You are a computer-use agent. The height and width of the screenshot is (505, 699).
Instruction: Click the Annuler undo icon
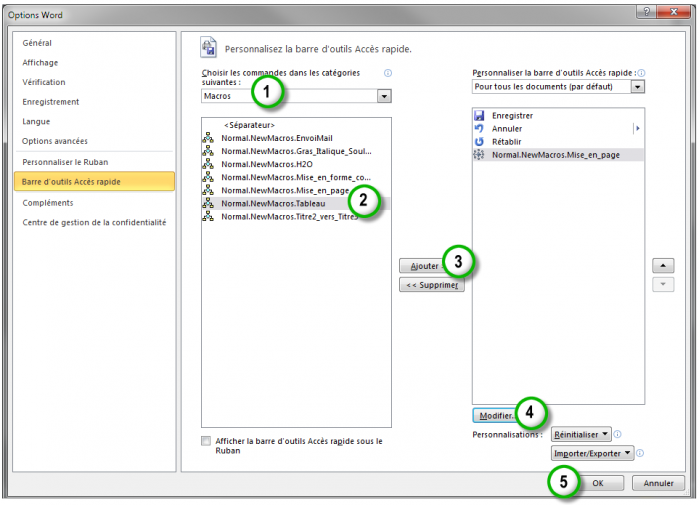click(x=479, y=129)
